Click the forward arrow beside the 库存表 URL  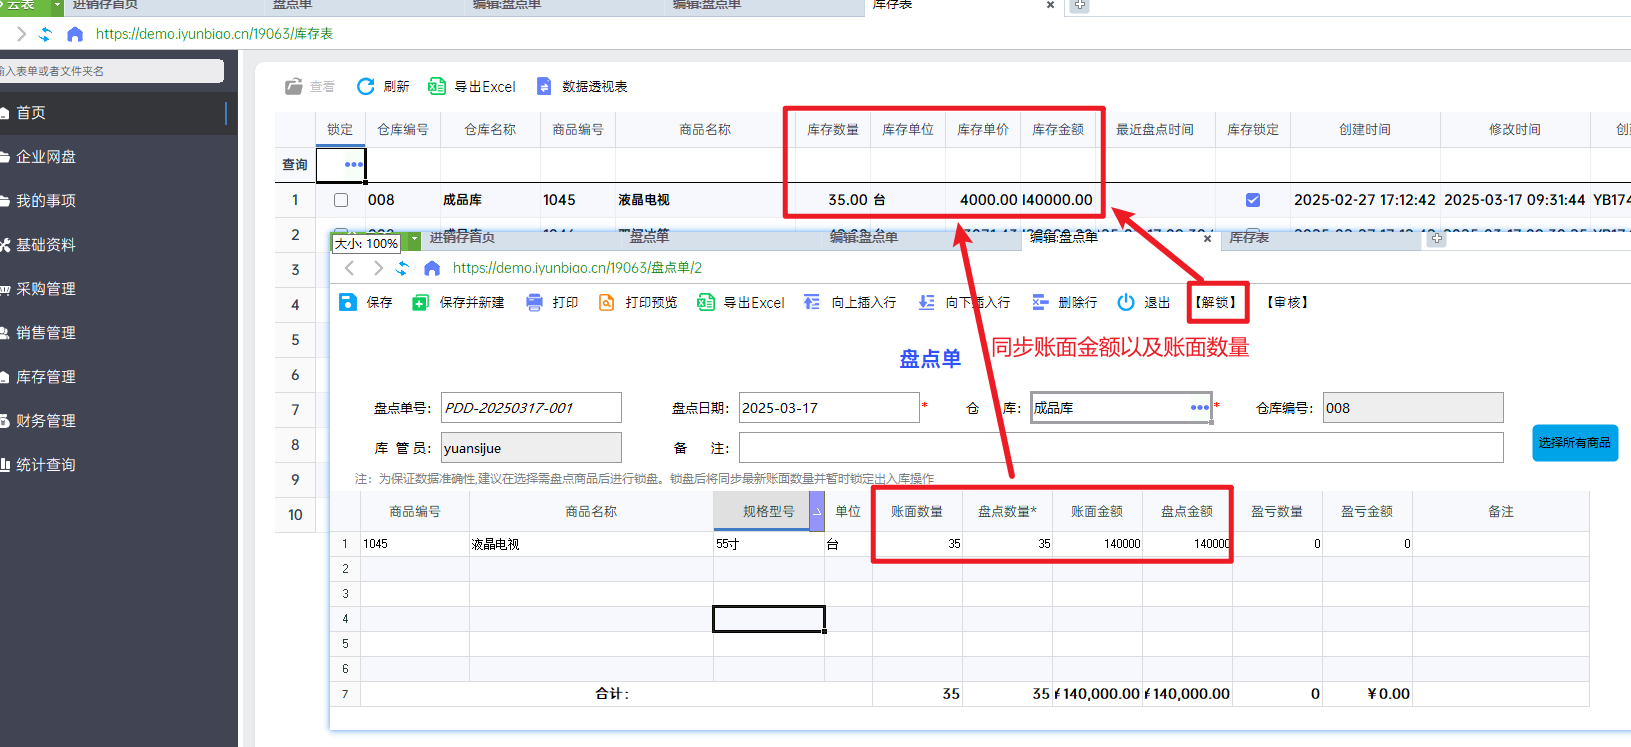point(21,34)
